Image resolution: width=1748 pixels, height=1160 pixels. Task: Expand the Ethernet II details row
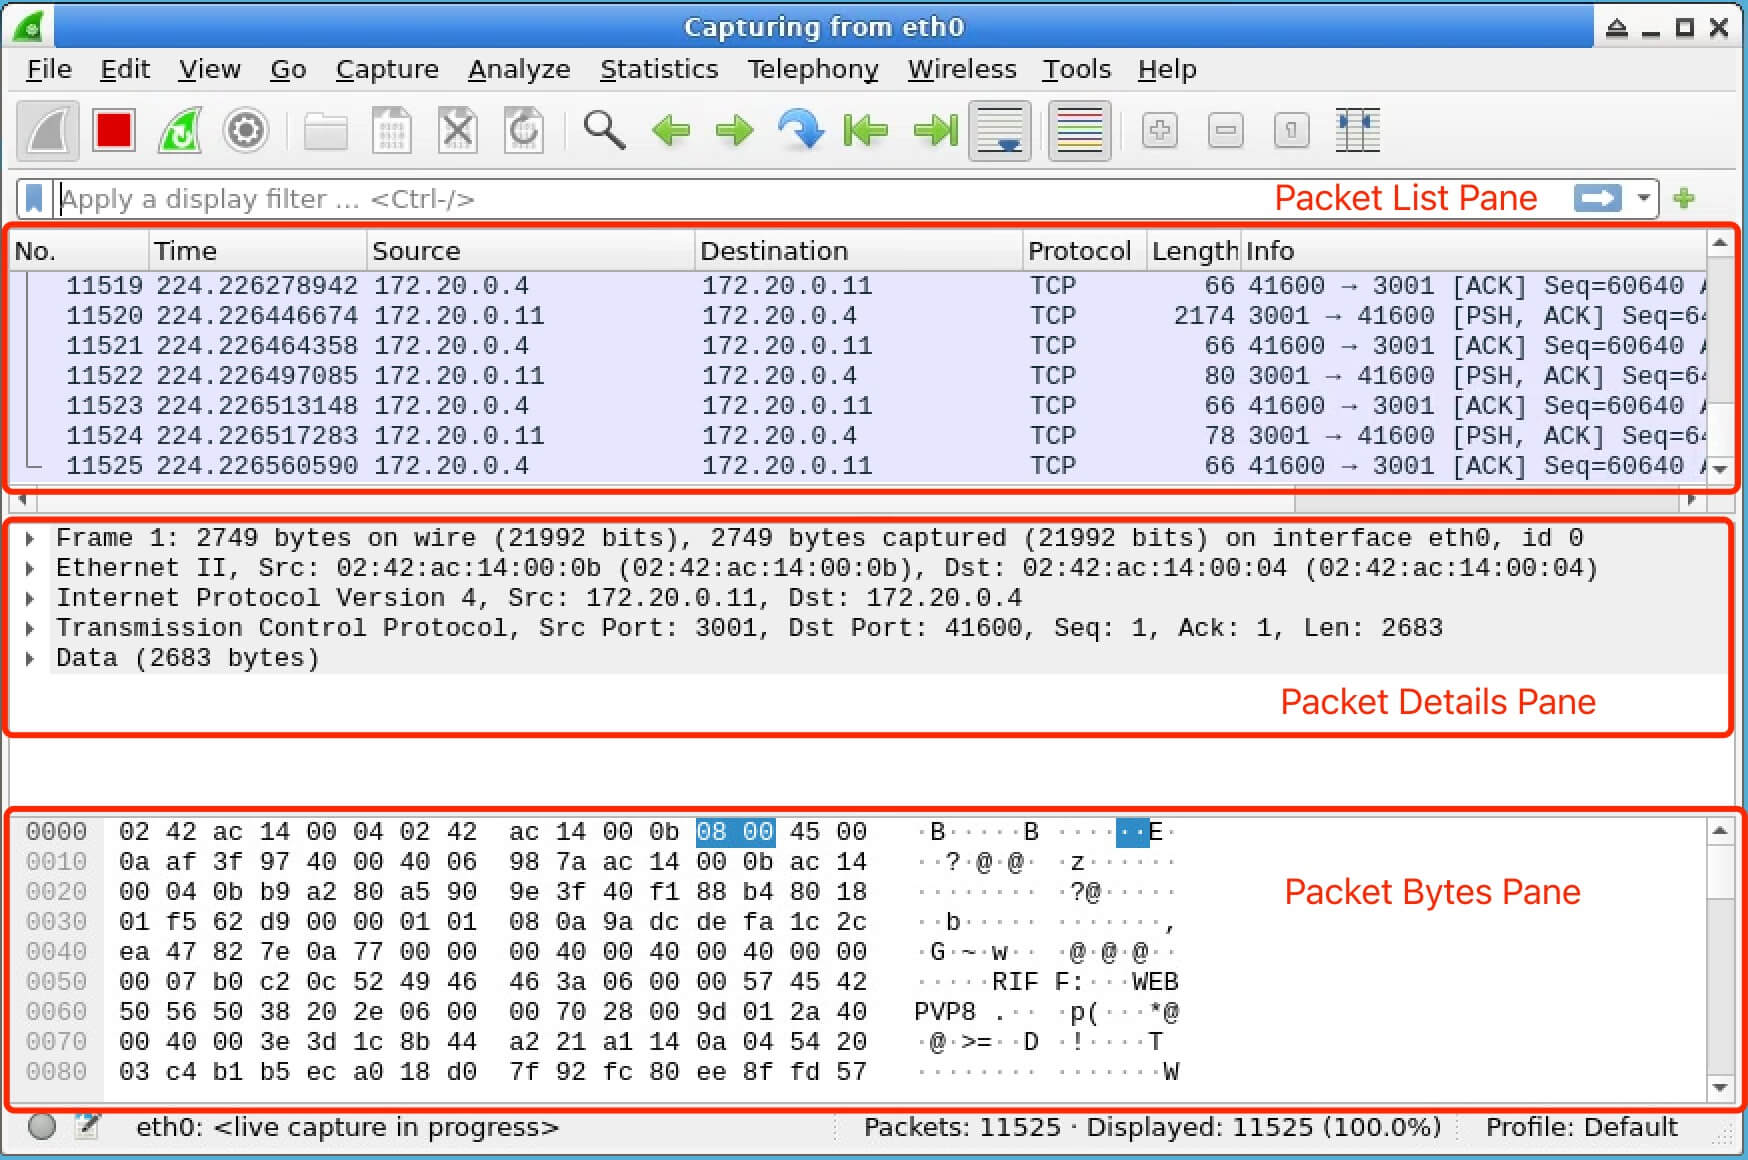point(29,567)
